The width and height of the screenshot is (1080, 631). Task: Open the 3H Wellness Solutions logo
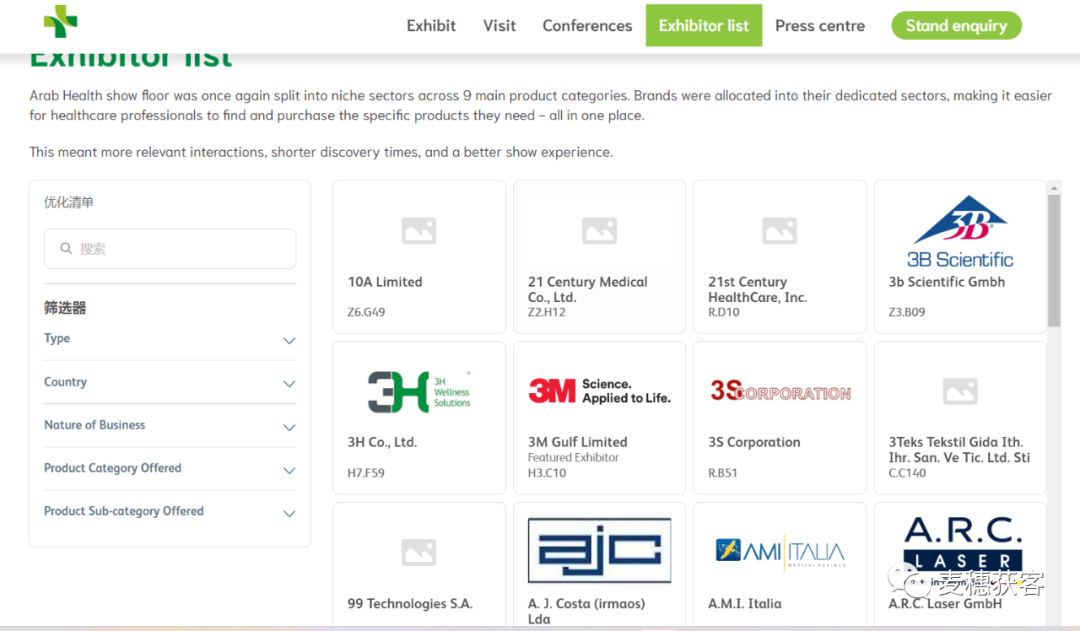click(x=419, y=392)
